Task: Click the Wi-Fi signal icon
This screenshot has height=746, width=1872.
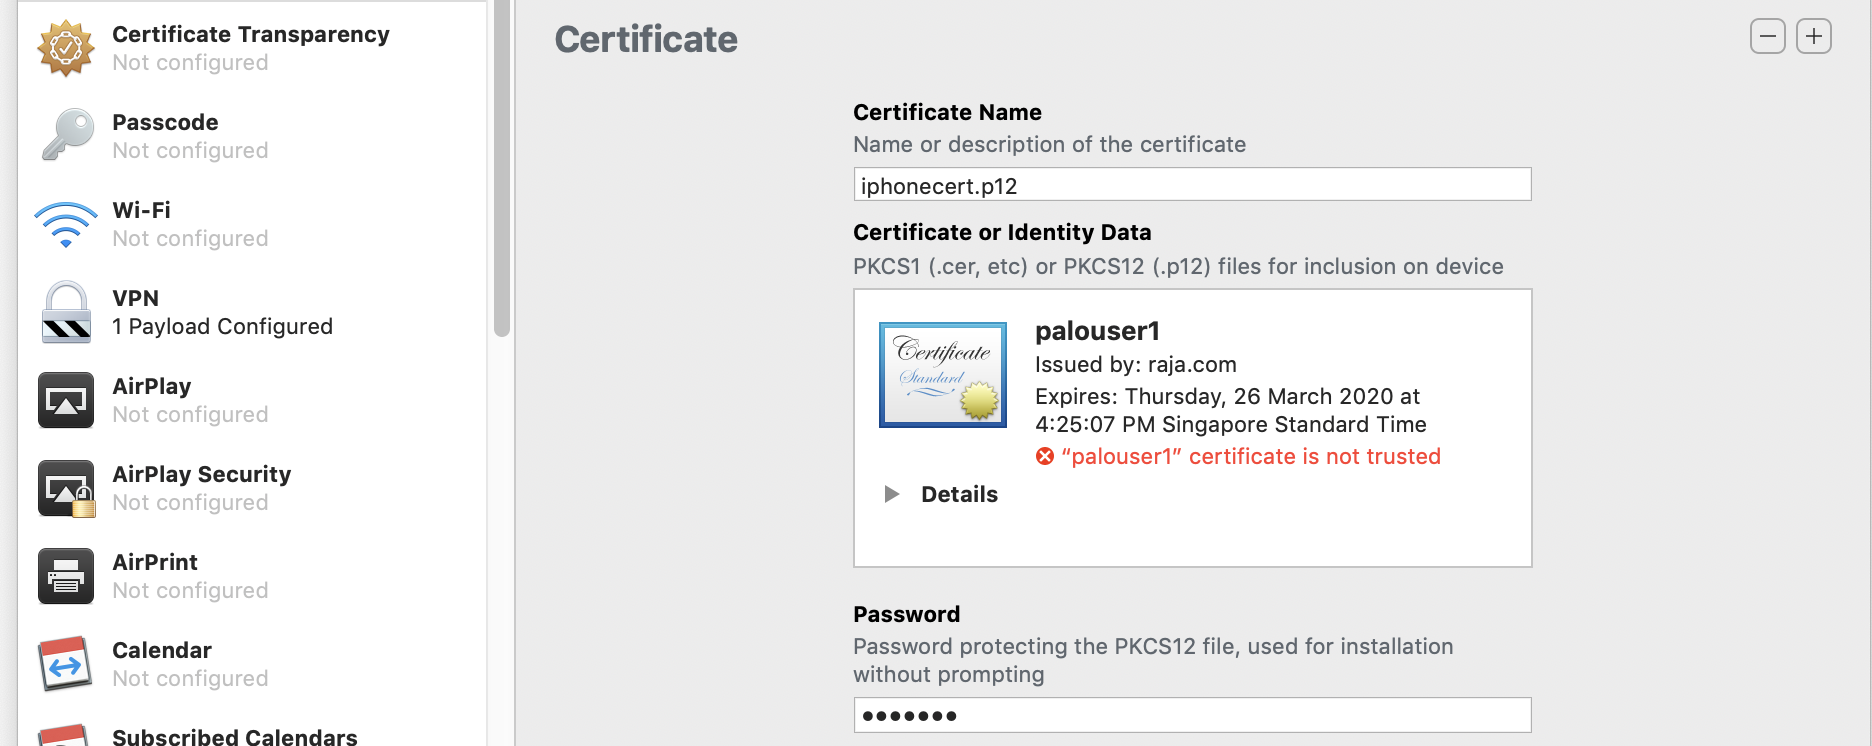Action: (x=66, y=224)
